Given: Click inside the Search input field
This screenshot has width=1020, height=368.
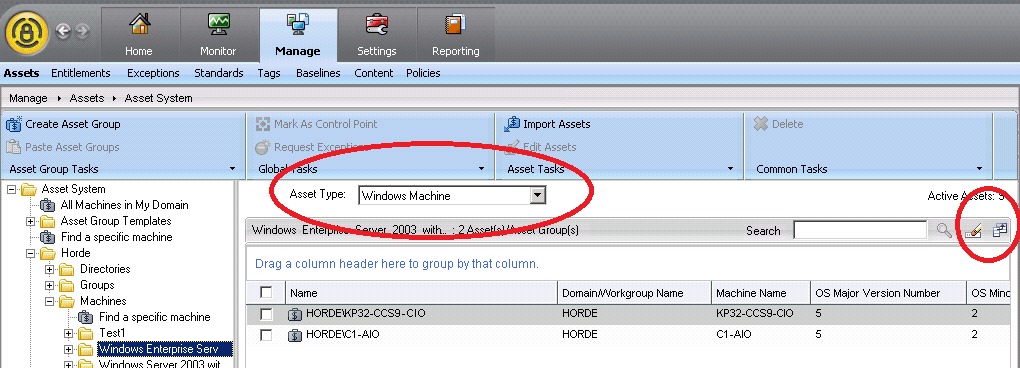Looking at the screenshot, I should [x=860, y=230].
